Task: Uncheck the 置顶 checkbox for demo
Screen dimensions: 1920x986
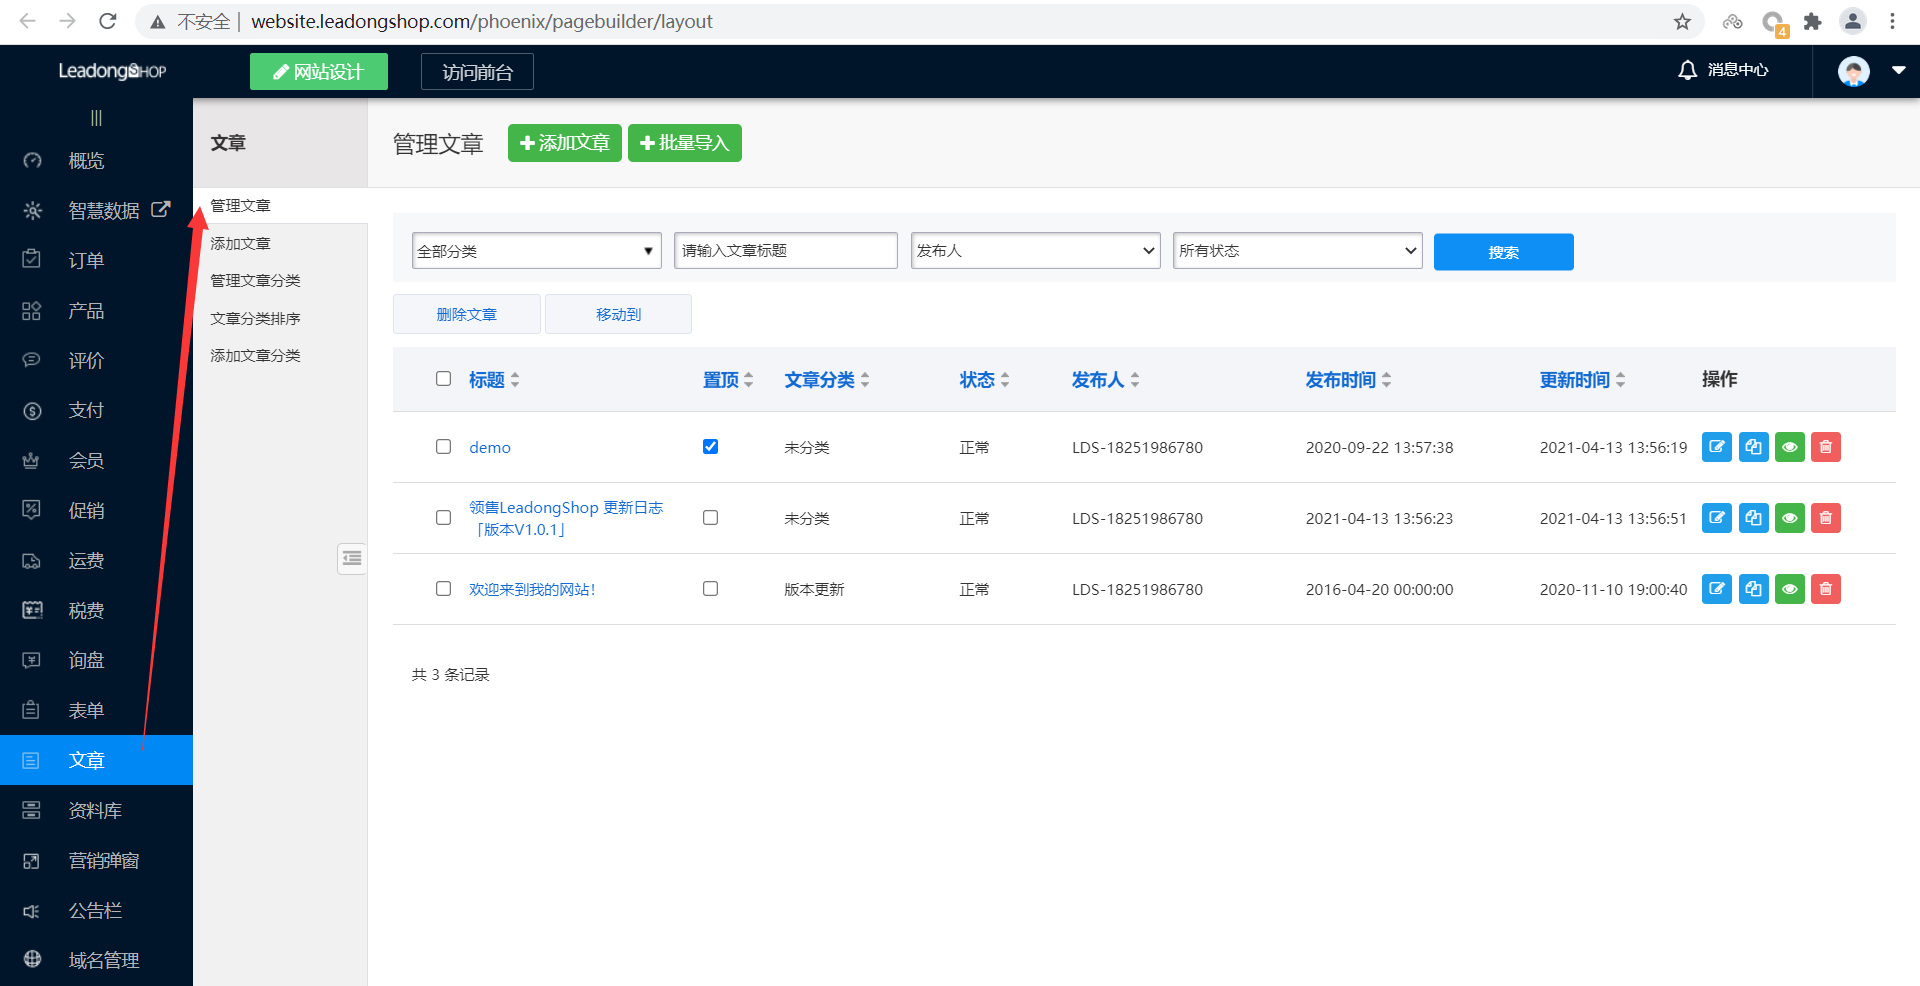Action: [710, 447]
